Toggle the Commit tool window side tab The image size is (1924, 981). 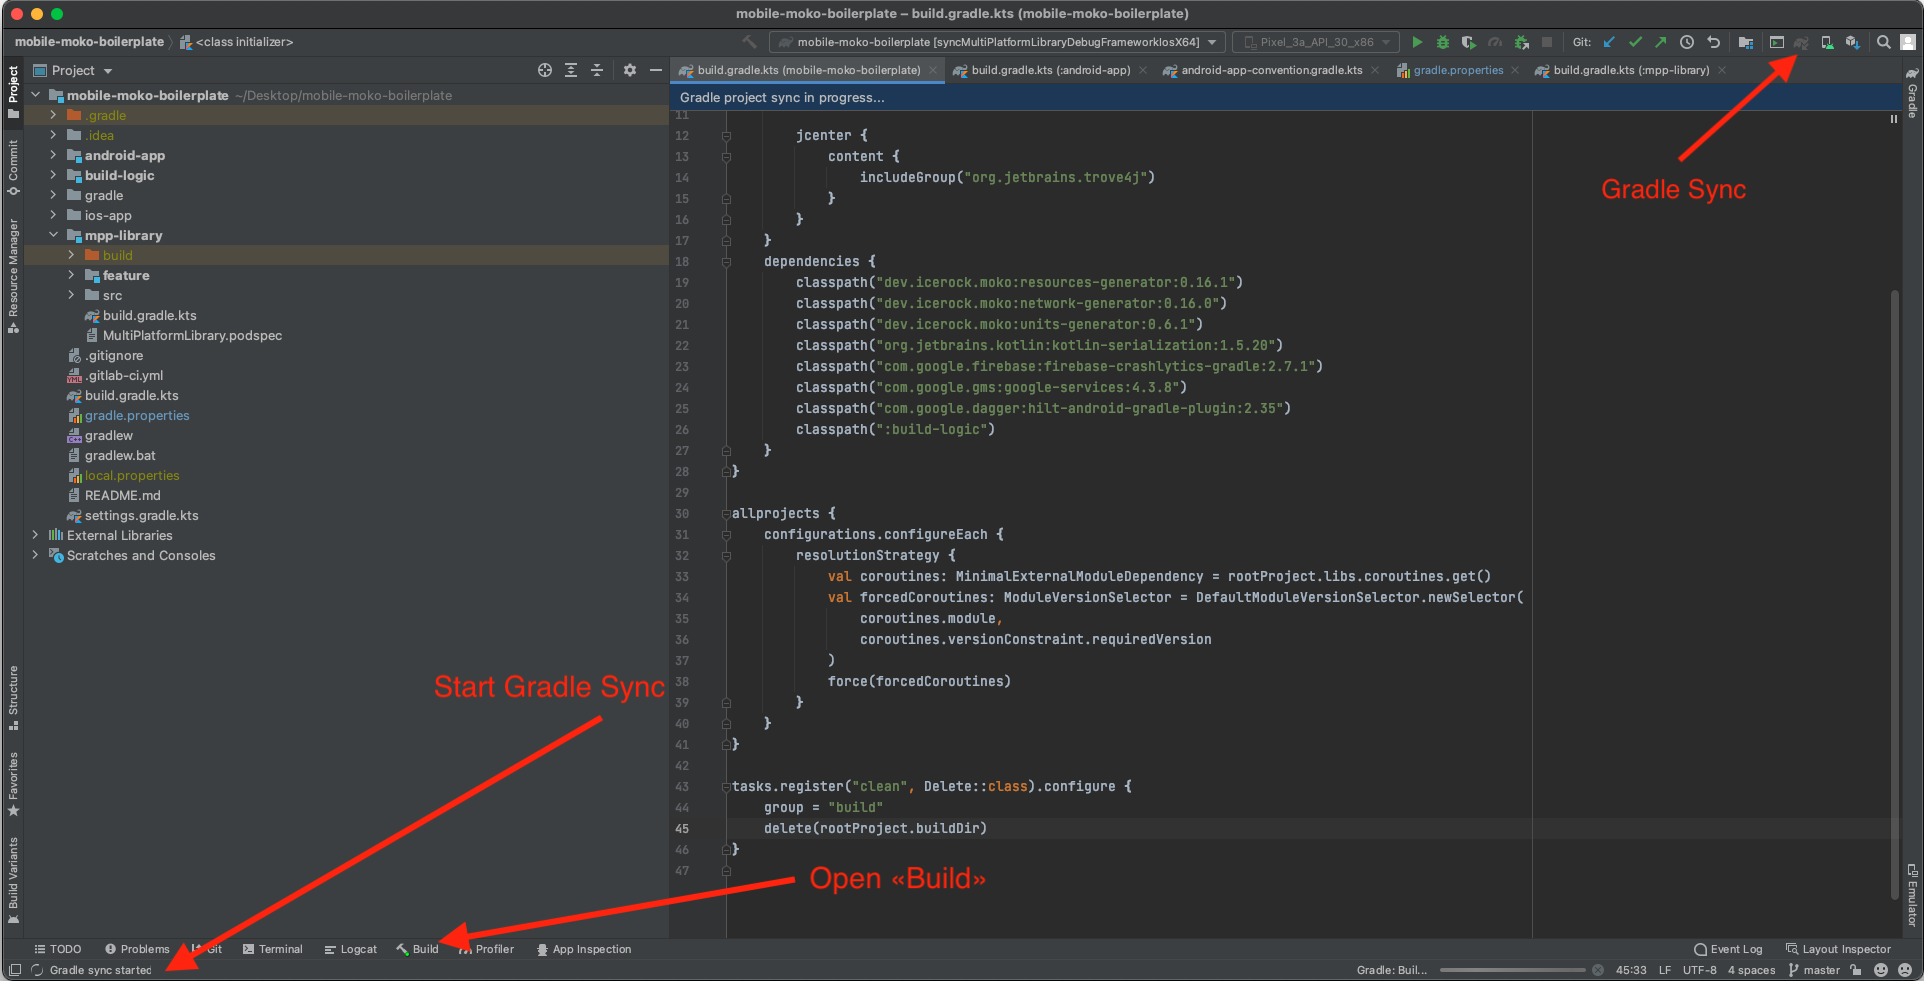(x=13, y=167)
